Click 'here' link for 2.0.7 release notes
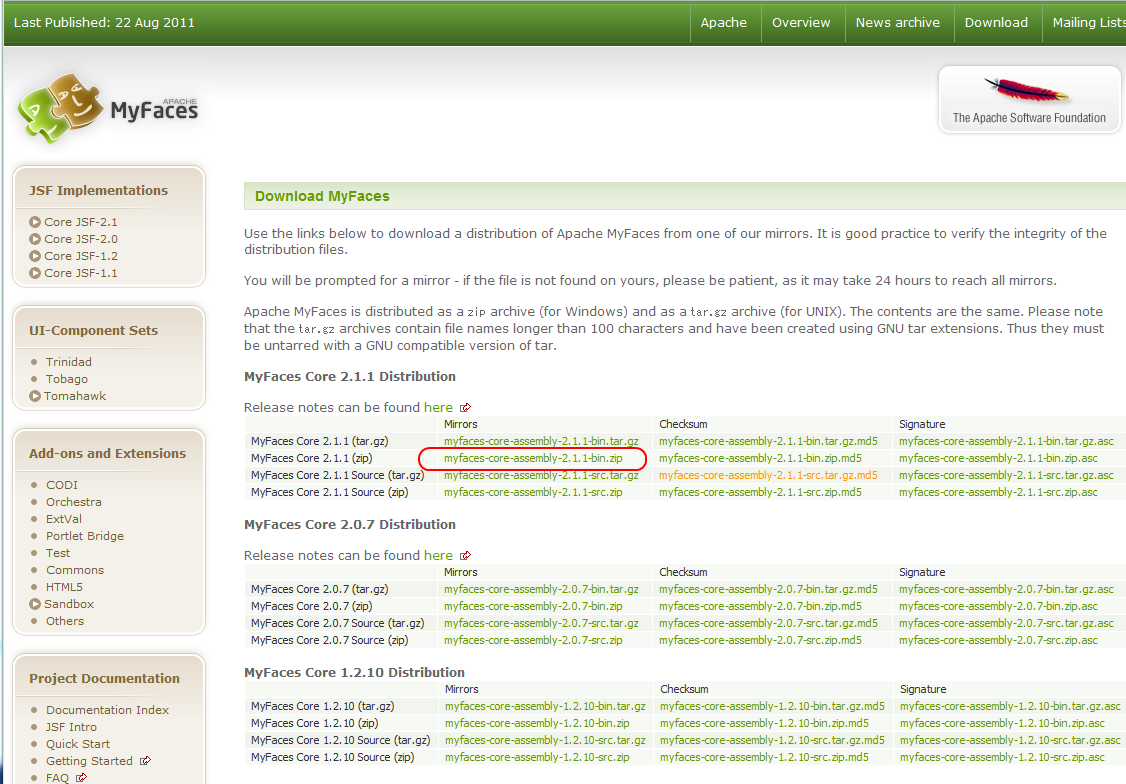Screen dimensions: 1126x784 click(x=438, y=556)
